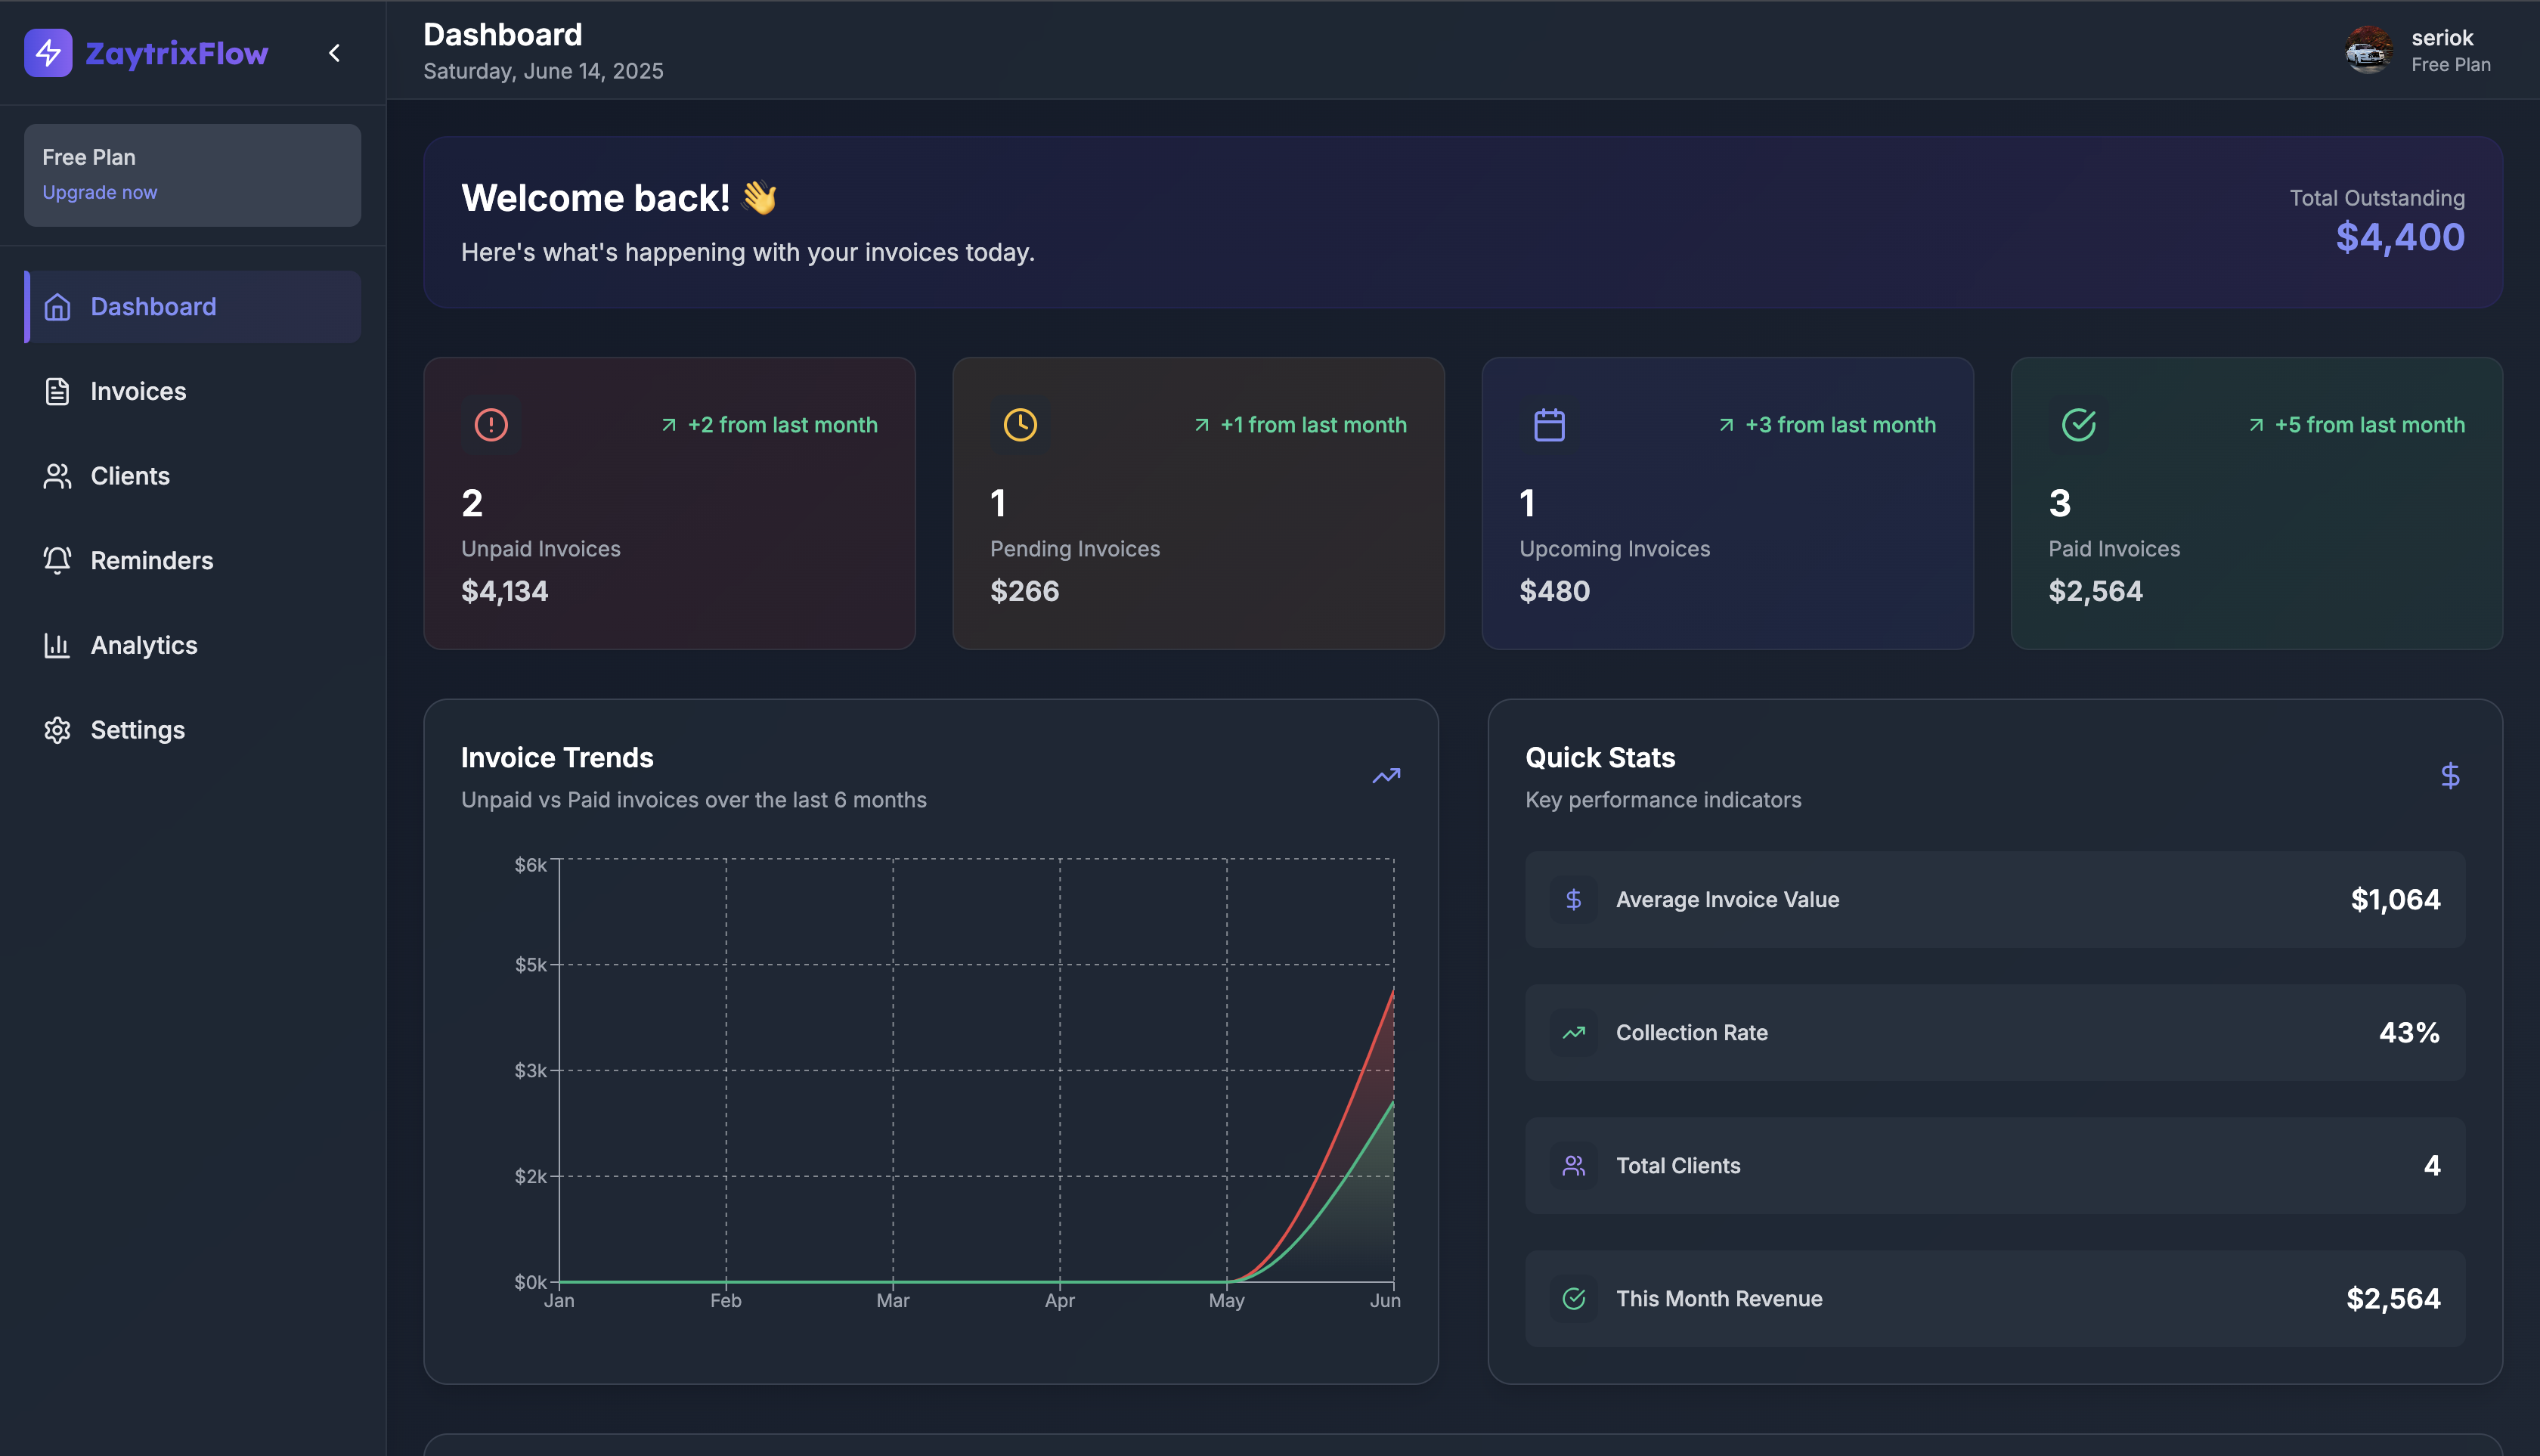Click the Analytics bar chart icon

pos(57,645)
